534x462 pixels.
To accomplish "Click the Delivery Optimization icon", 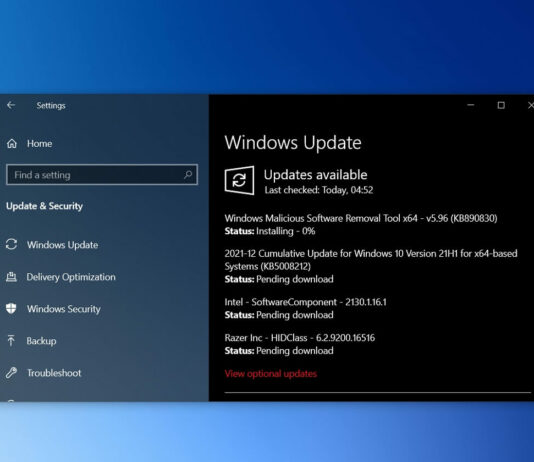I will (11, 277).
